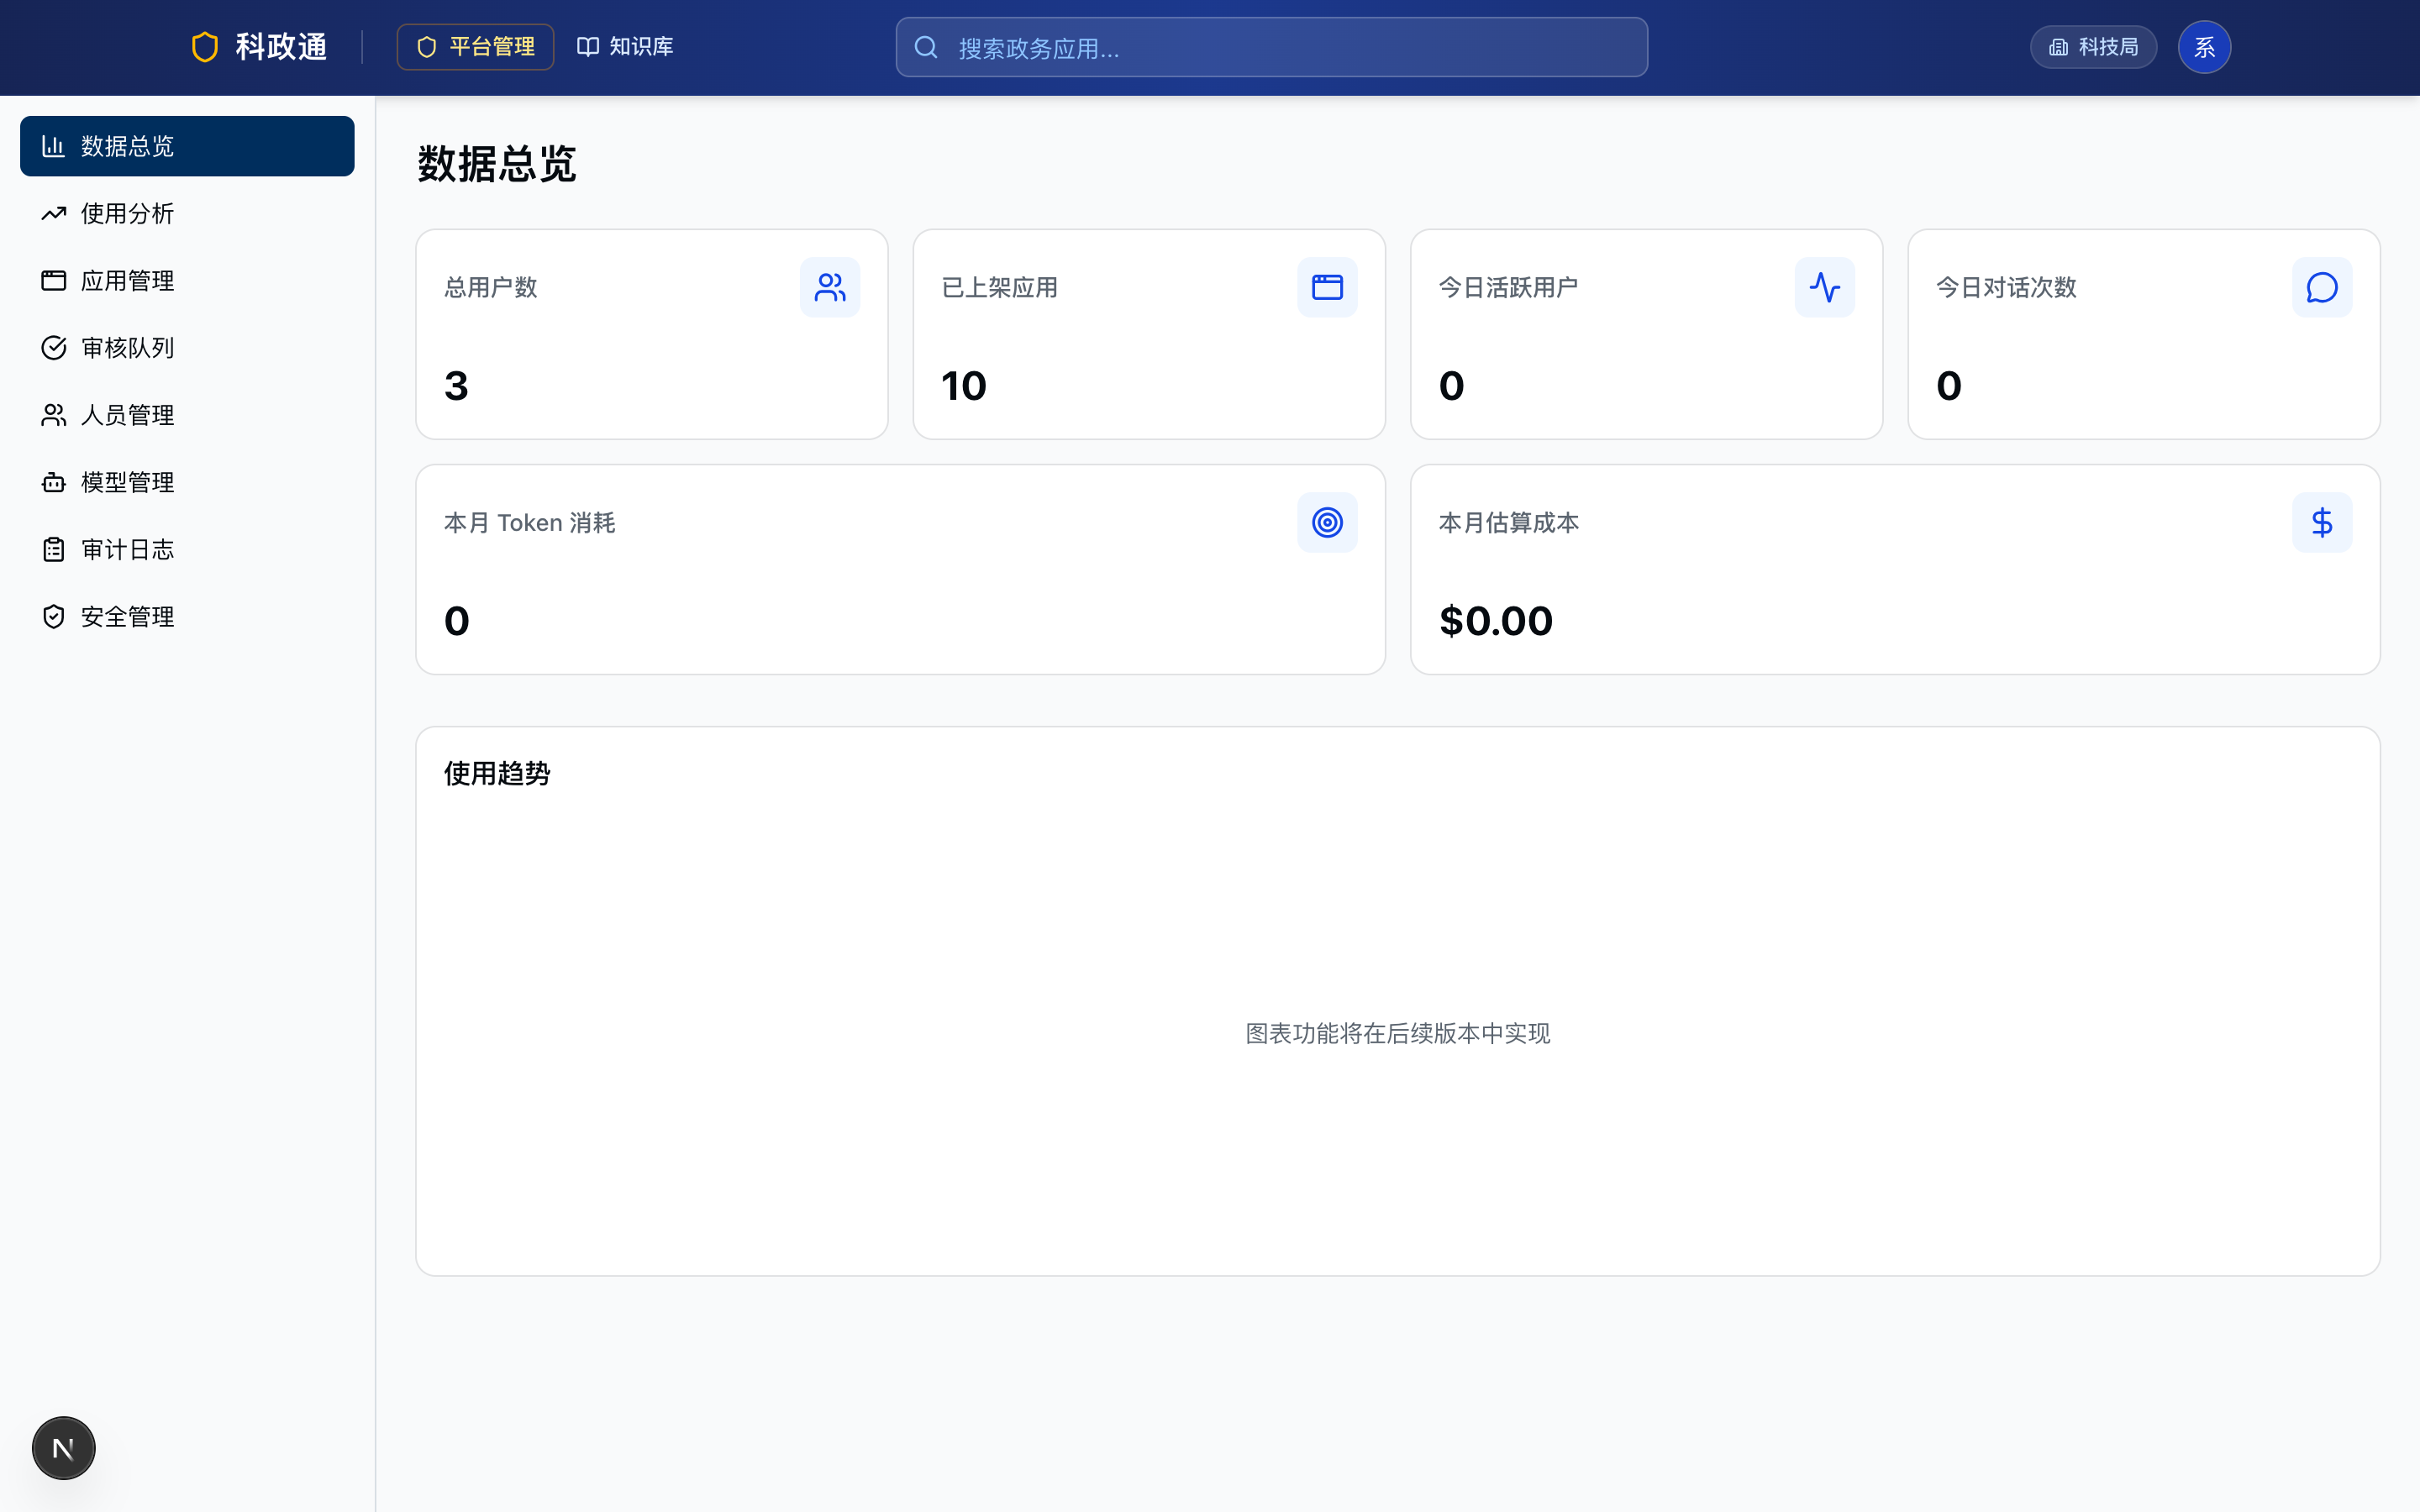Navigate to 人员管理
The height and width of the screenshot is (1512, 2420).
tap(187, 415)
